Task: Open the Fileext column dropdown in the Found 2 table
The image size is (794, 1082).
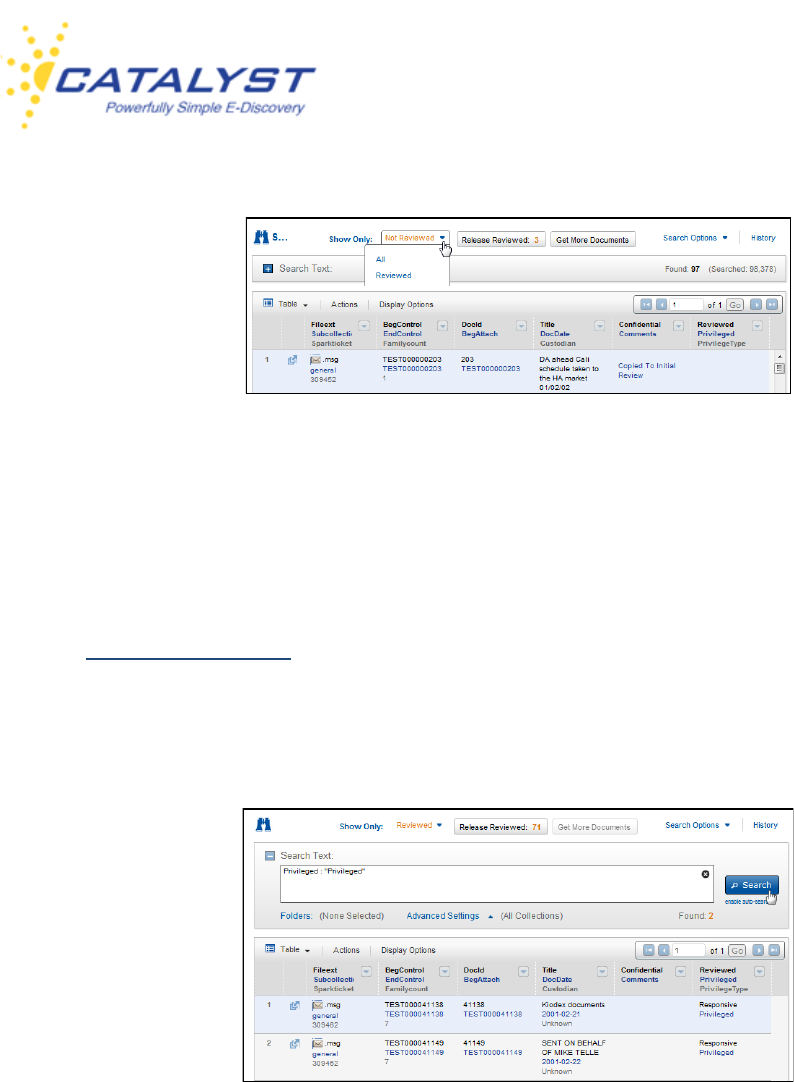Action: pyautogui.click(x=366, y=972)
